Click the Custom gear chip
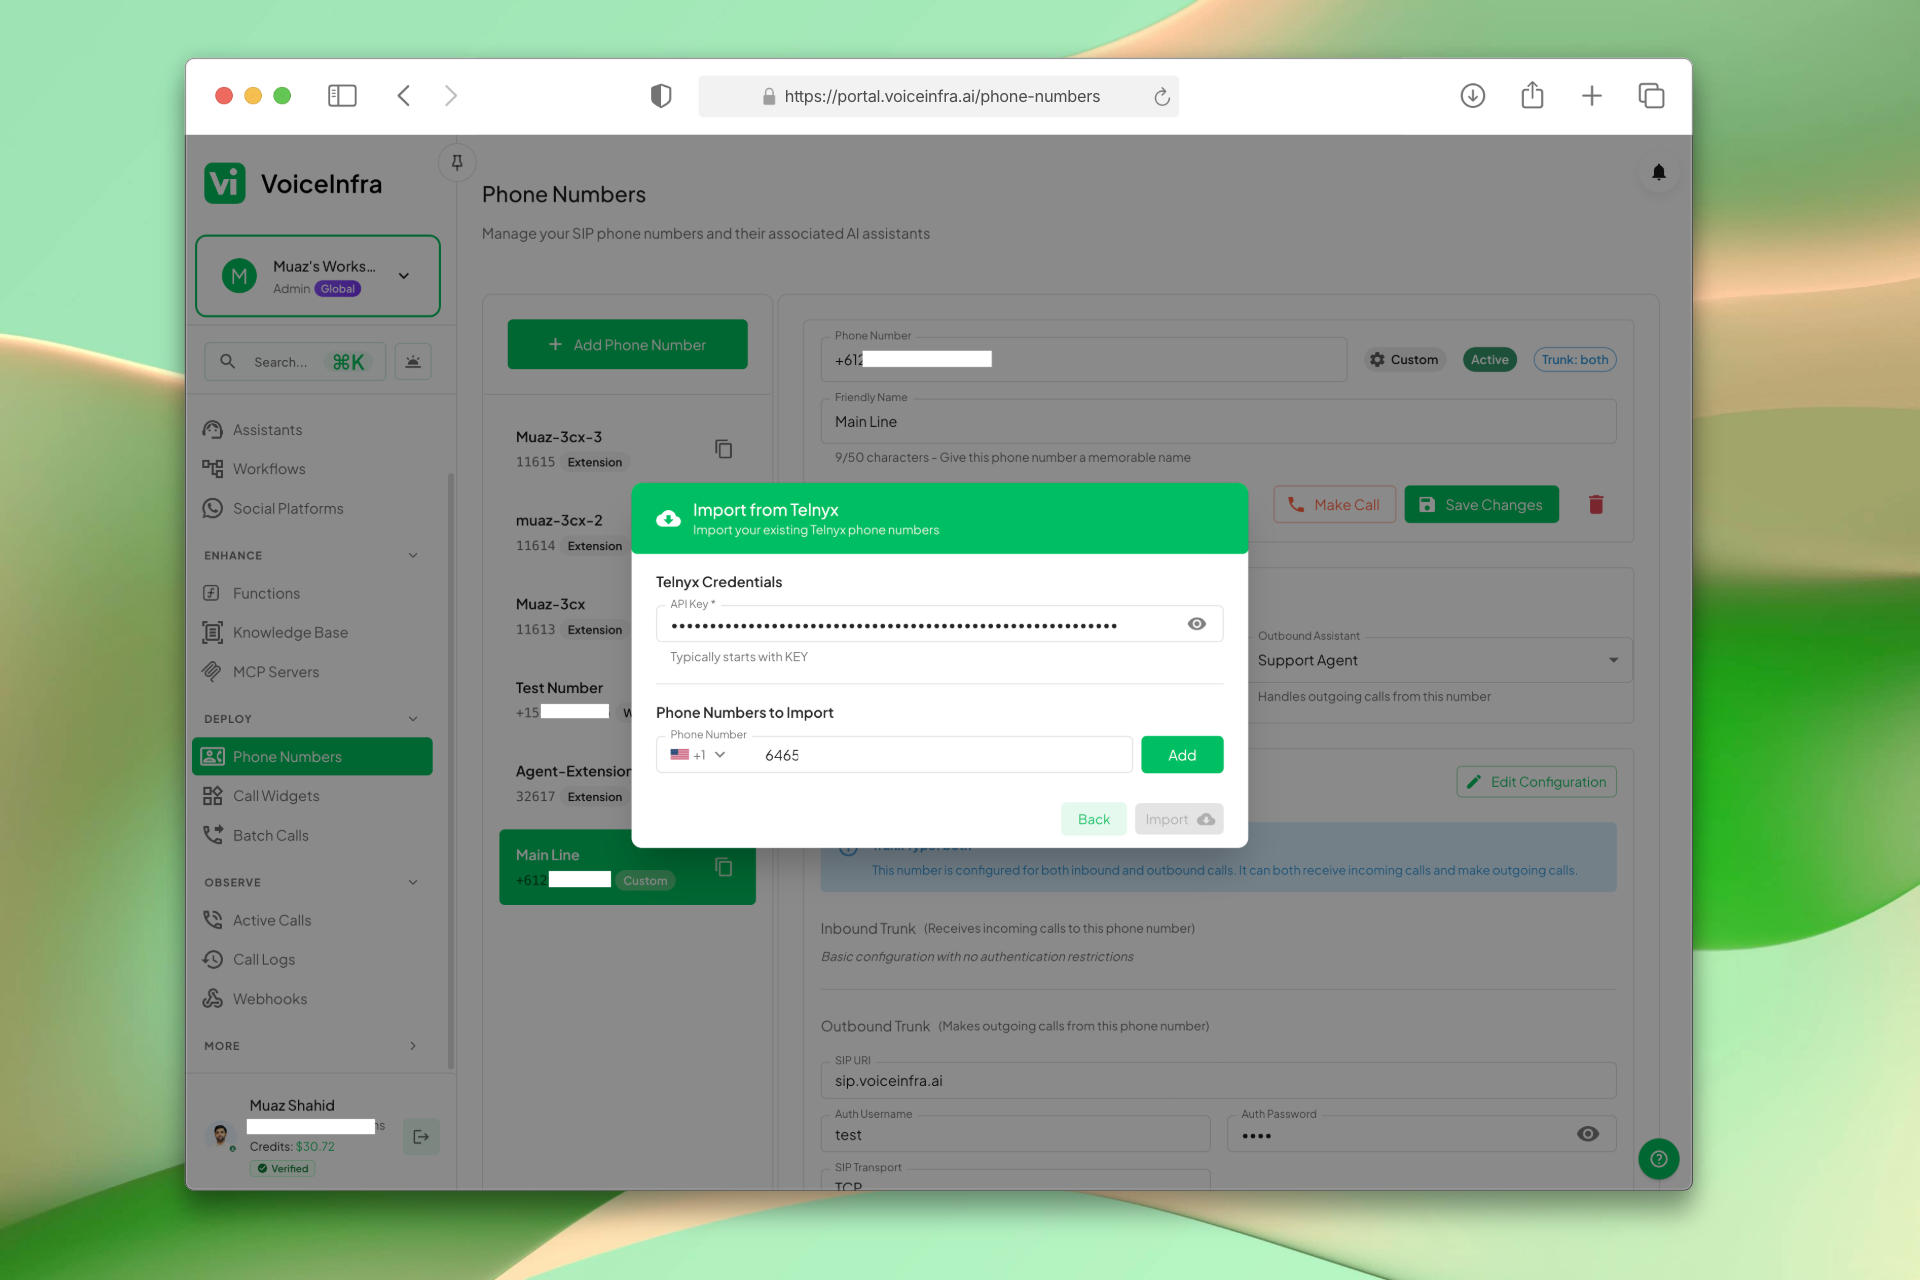 [1404, 360]
